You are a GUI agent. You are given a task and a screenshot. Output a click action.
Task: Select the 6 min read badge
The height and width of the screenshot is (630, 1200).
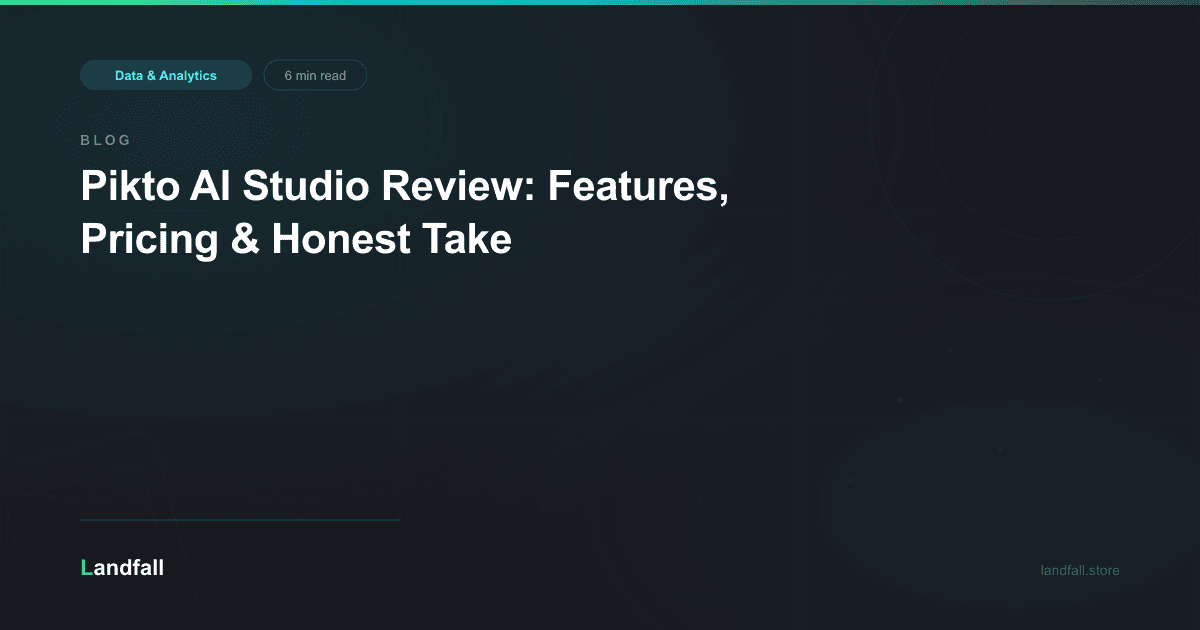pyautogui.click(x=314, y=74)
